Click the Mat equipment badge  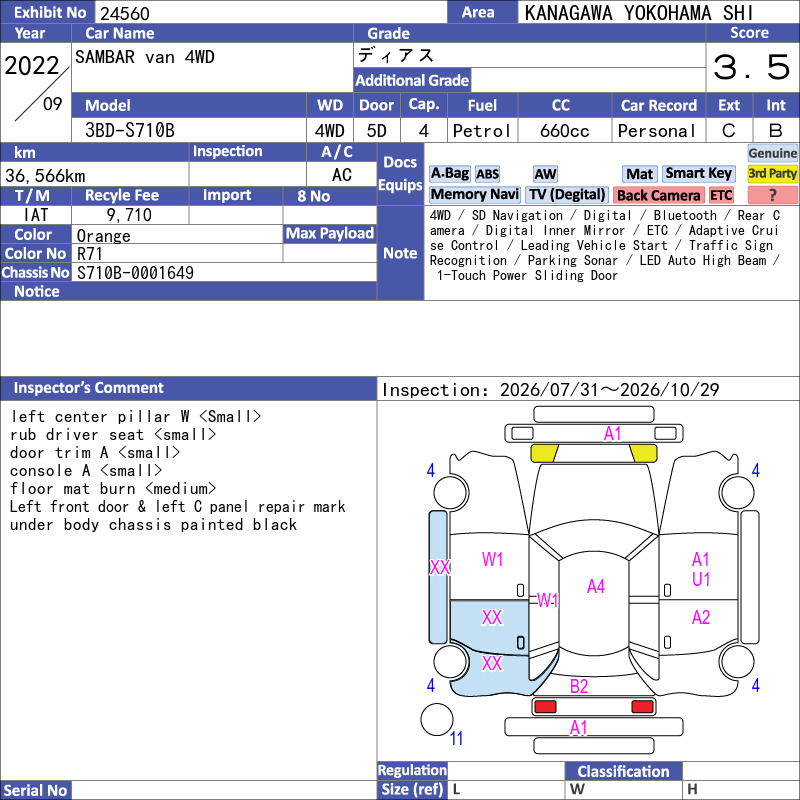pyautogui.click(x=640, y=174)
